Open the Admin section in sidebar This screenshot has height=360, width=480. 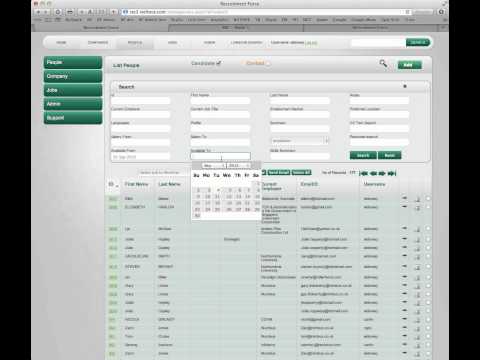73,104
